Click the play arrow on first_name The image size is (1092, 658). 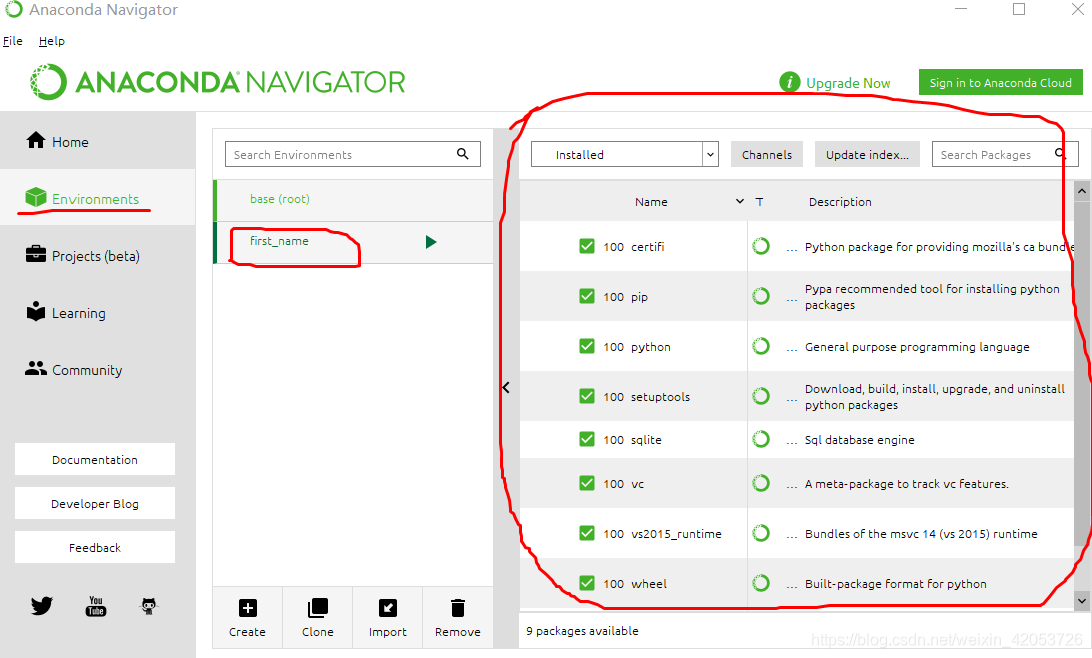[x=431, y=242]
